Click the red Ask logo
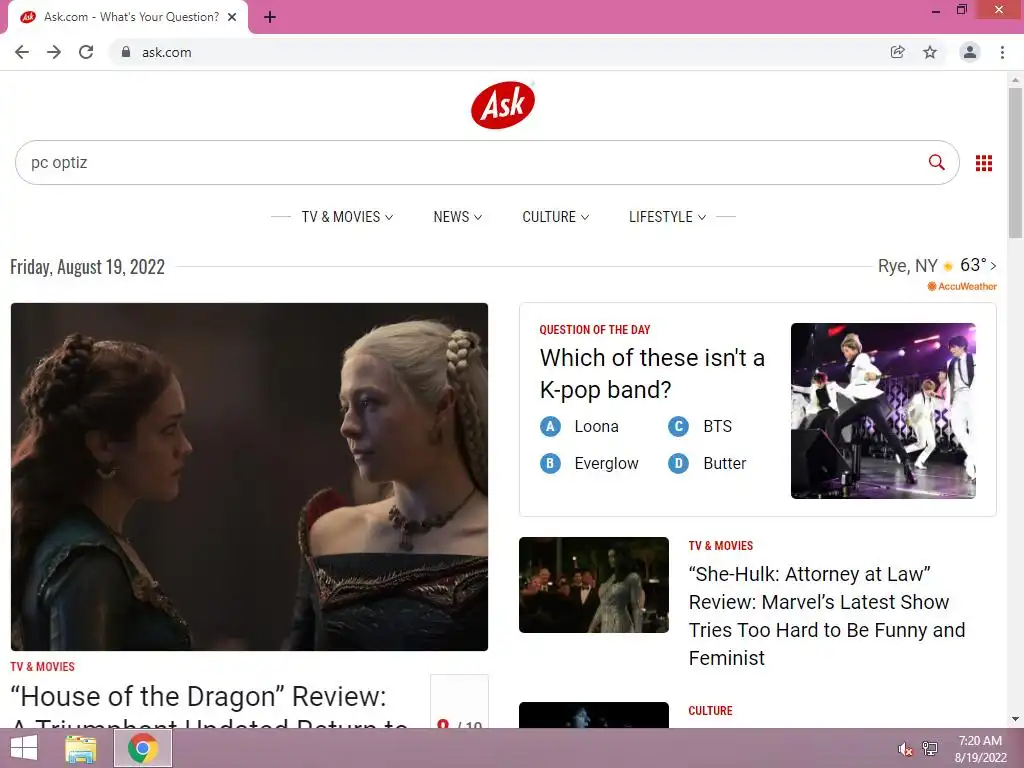 503,105
